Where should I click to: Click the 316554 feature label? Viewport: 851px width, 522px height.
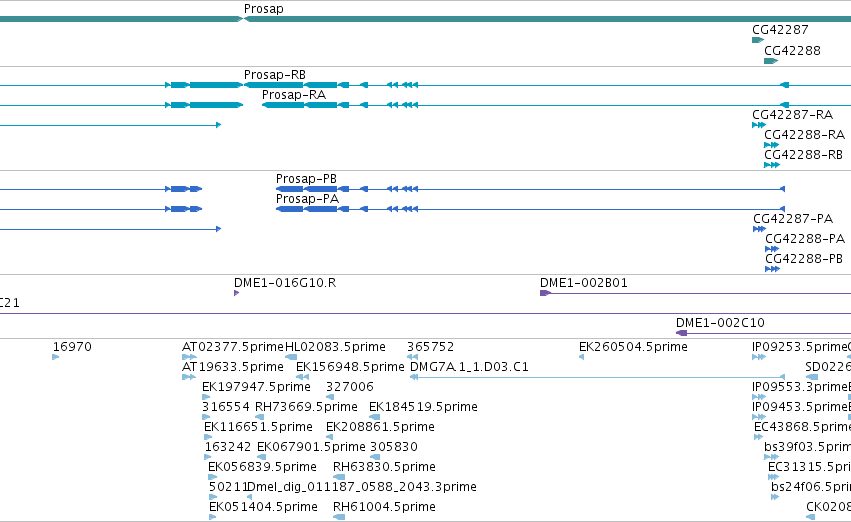click(x=226, y=408)
